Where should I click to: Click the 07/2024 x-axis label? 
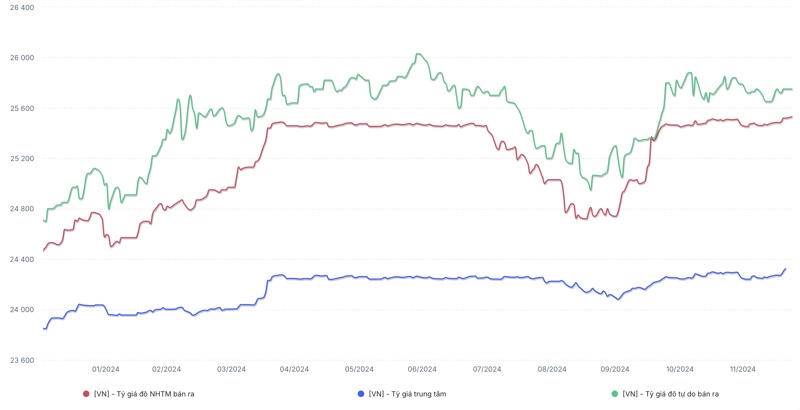[487, 369]
